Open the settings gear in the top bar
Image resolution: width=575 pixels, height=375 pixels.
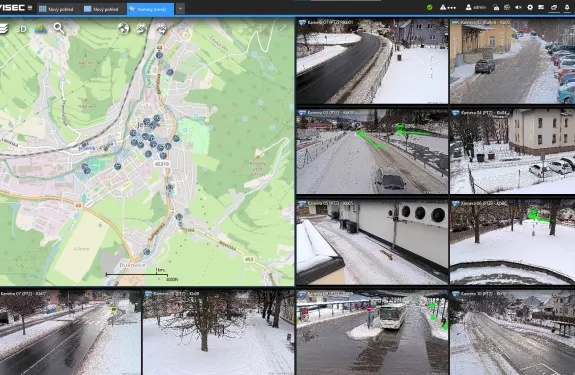pyautogui.click(x=530, y=7)
